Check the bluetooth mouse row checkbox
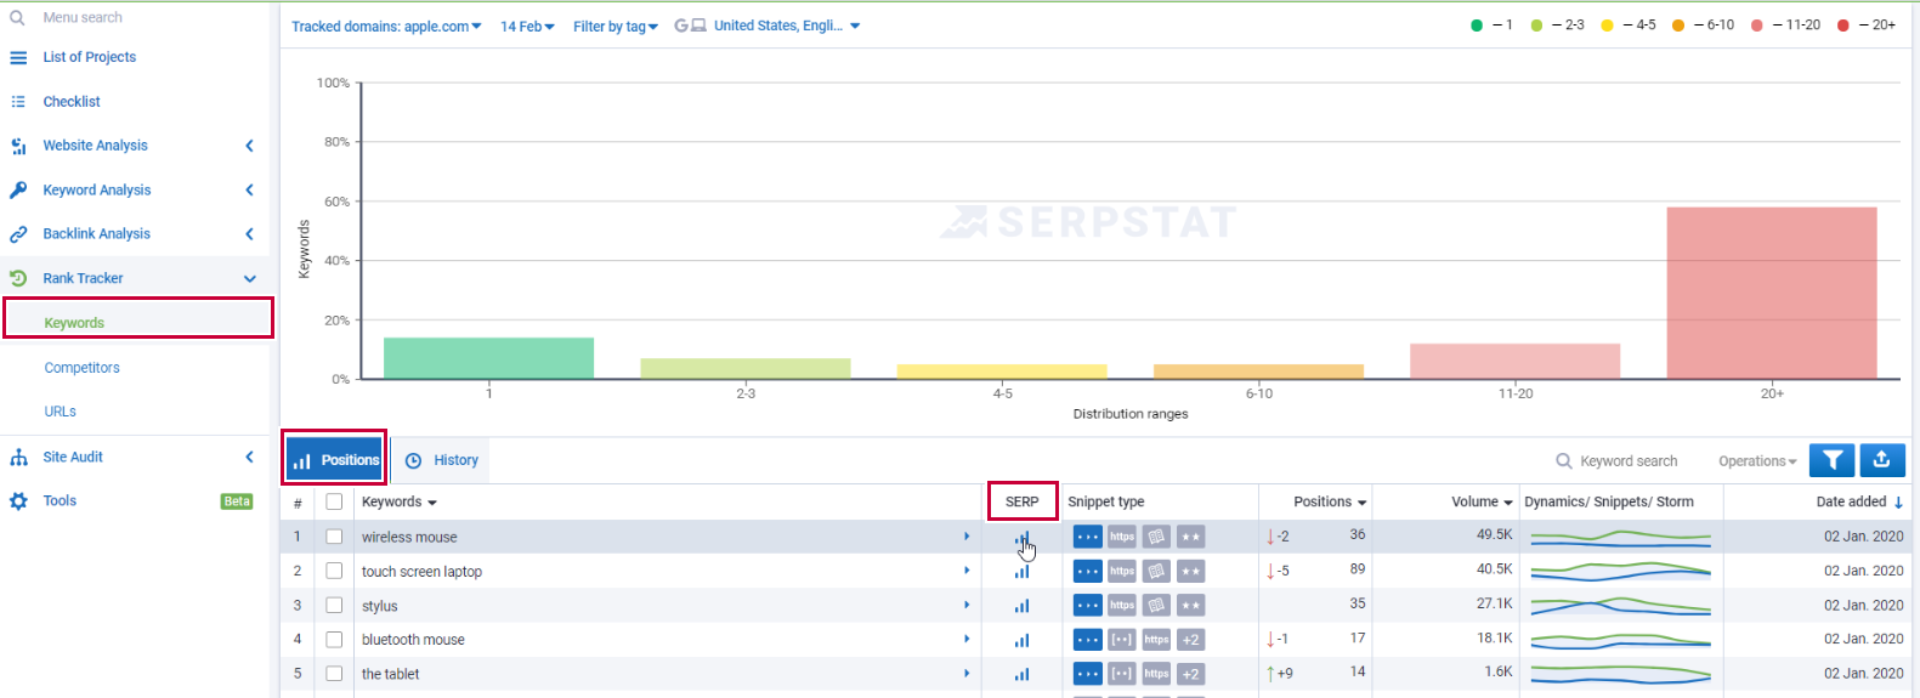Viewport: 1920px width, 698px height. tap(334, 639)
